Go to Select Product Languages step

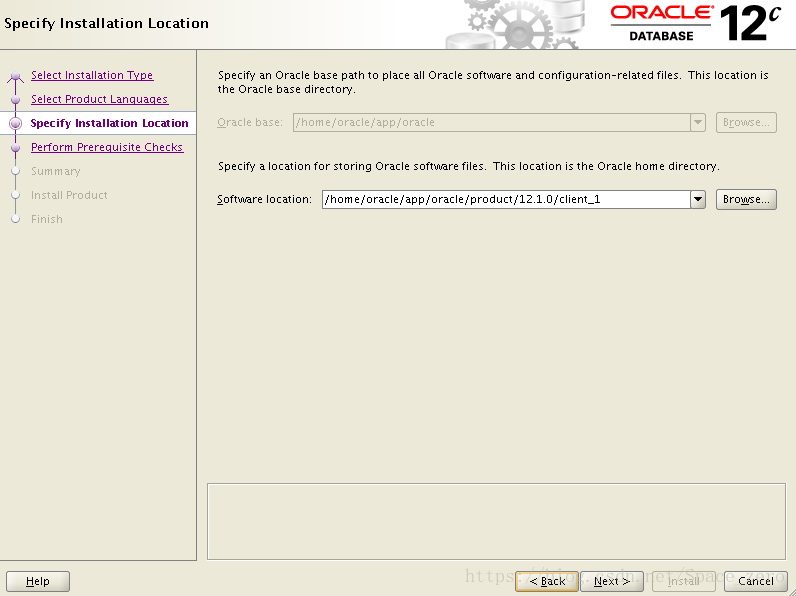[100, 99]
